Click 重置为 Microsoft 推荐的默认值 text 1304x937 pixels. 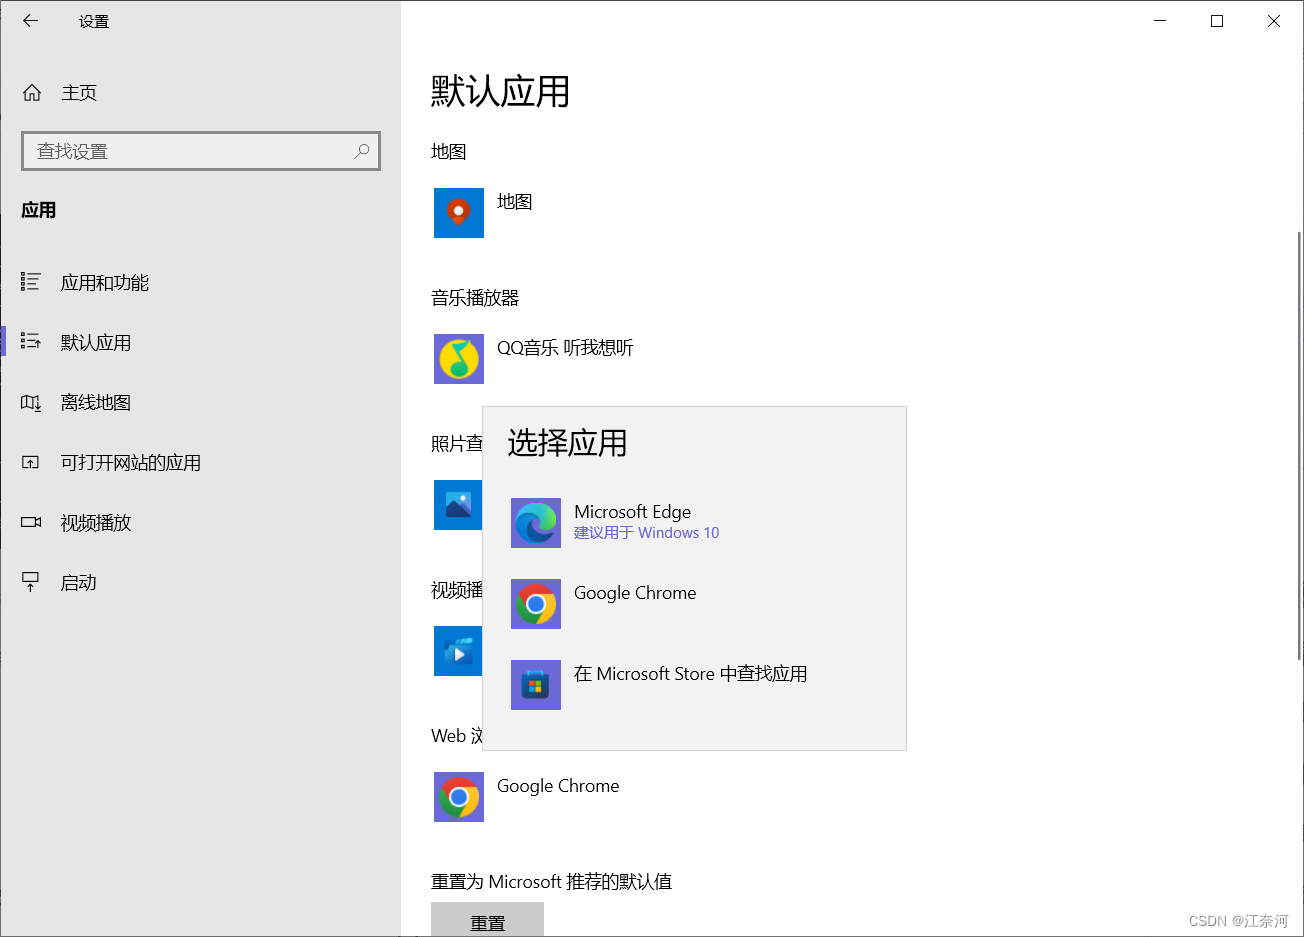[551, 882]
